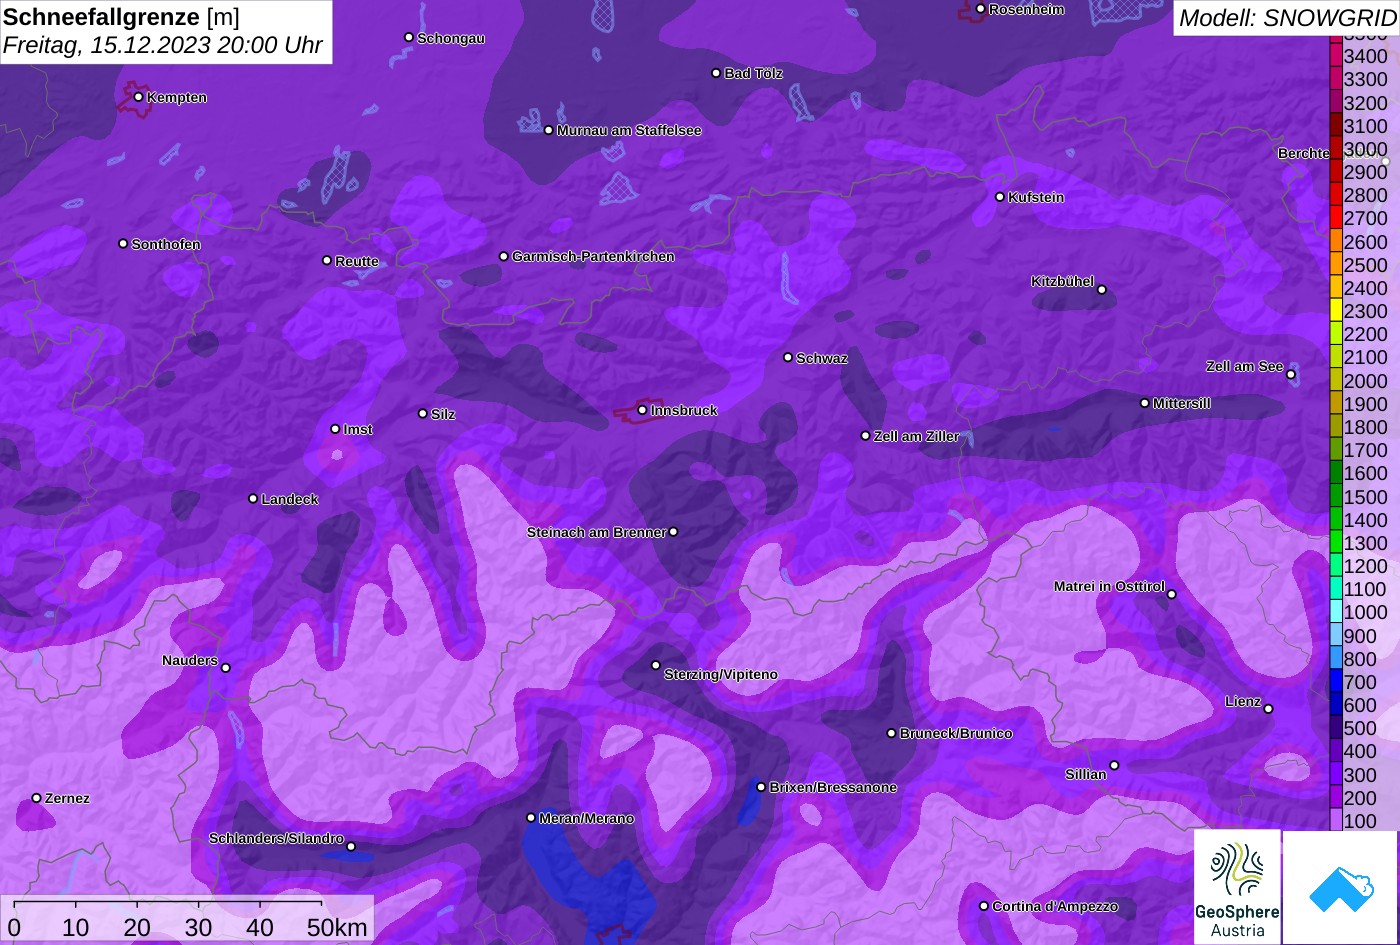Click the legend value 500
The height and width of the screenshot is (945, 1400).
point(1360,729)
